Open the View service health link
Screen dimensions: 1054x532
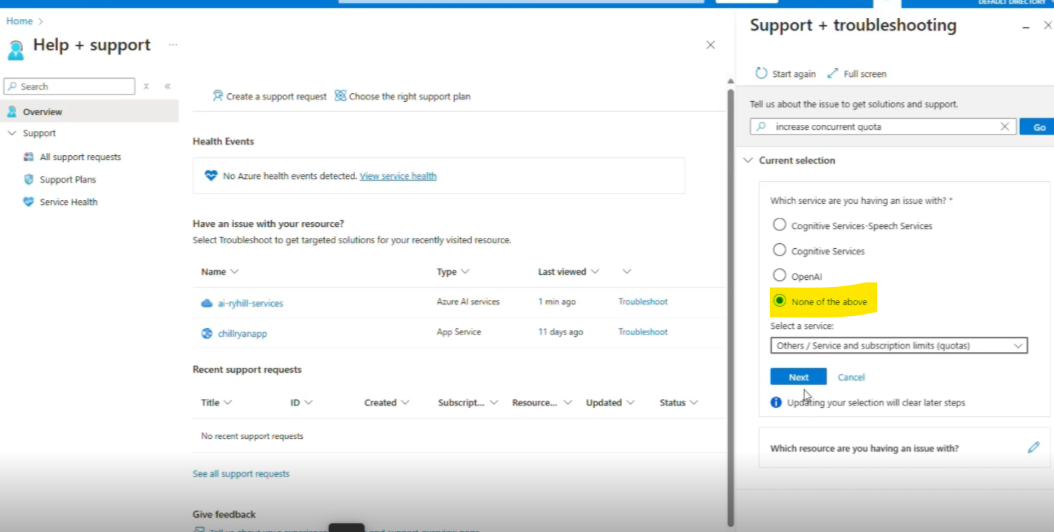(398, 176)
